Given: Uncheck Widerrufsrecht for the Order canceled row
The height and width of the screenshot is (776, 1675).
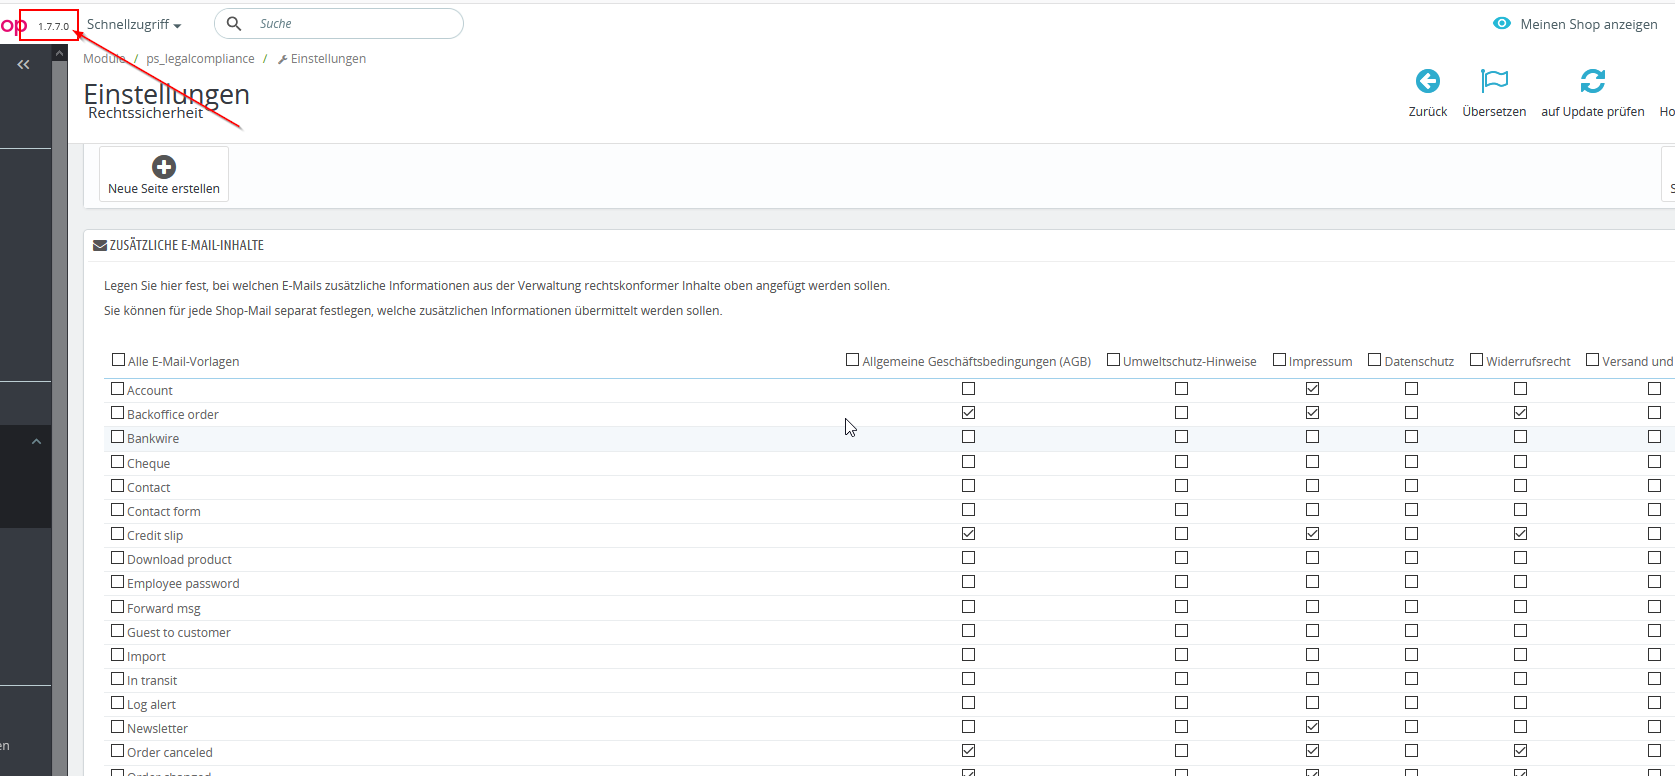Looking at the screenshot, I should click(1520, 750).
